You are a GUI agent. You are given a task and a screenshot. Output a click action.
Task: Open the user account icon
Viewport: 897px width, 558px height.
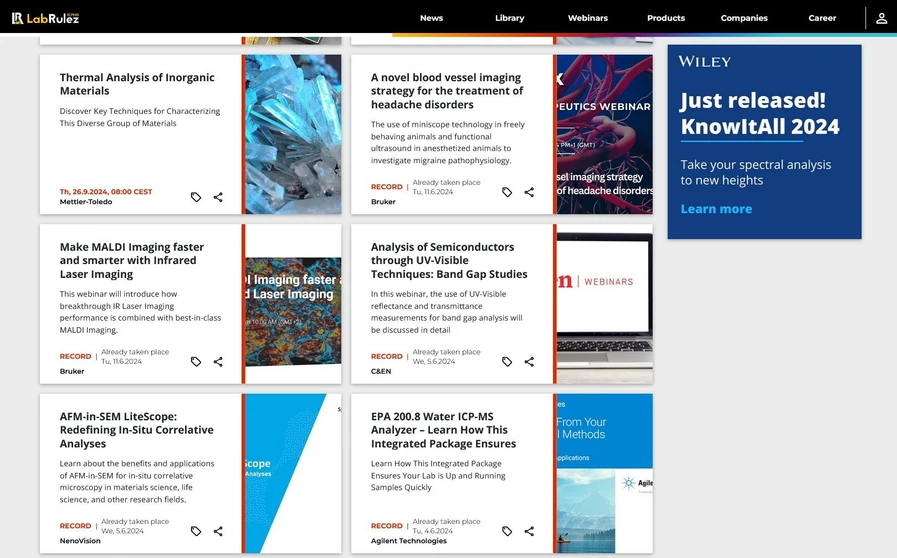(x=882, y=18)
